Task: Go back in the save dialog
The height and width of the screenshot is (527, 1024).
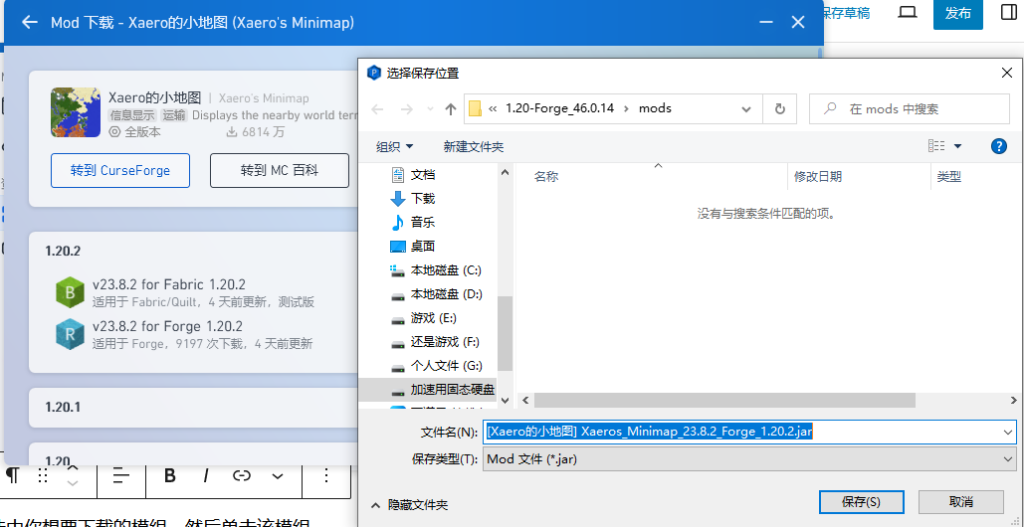Action: tap(377, 109)
